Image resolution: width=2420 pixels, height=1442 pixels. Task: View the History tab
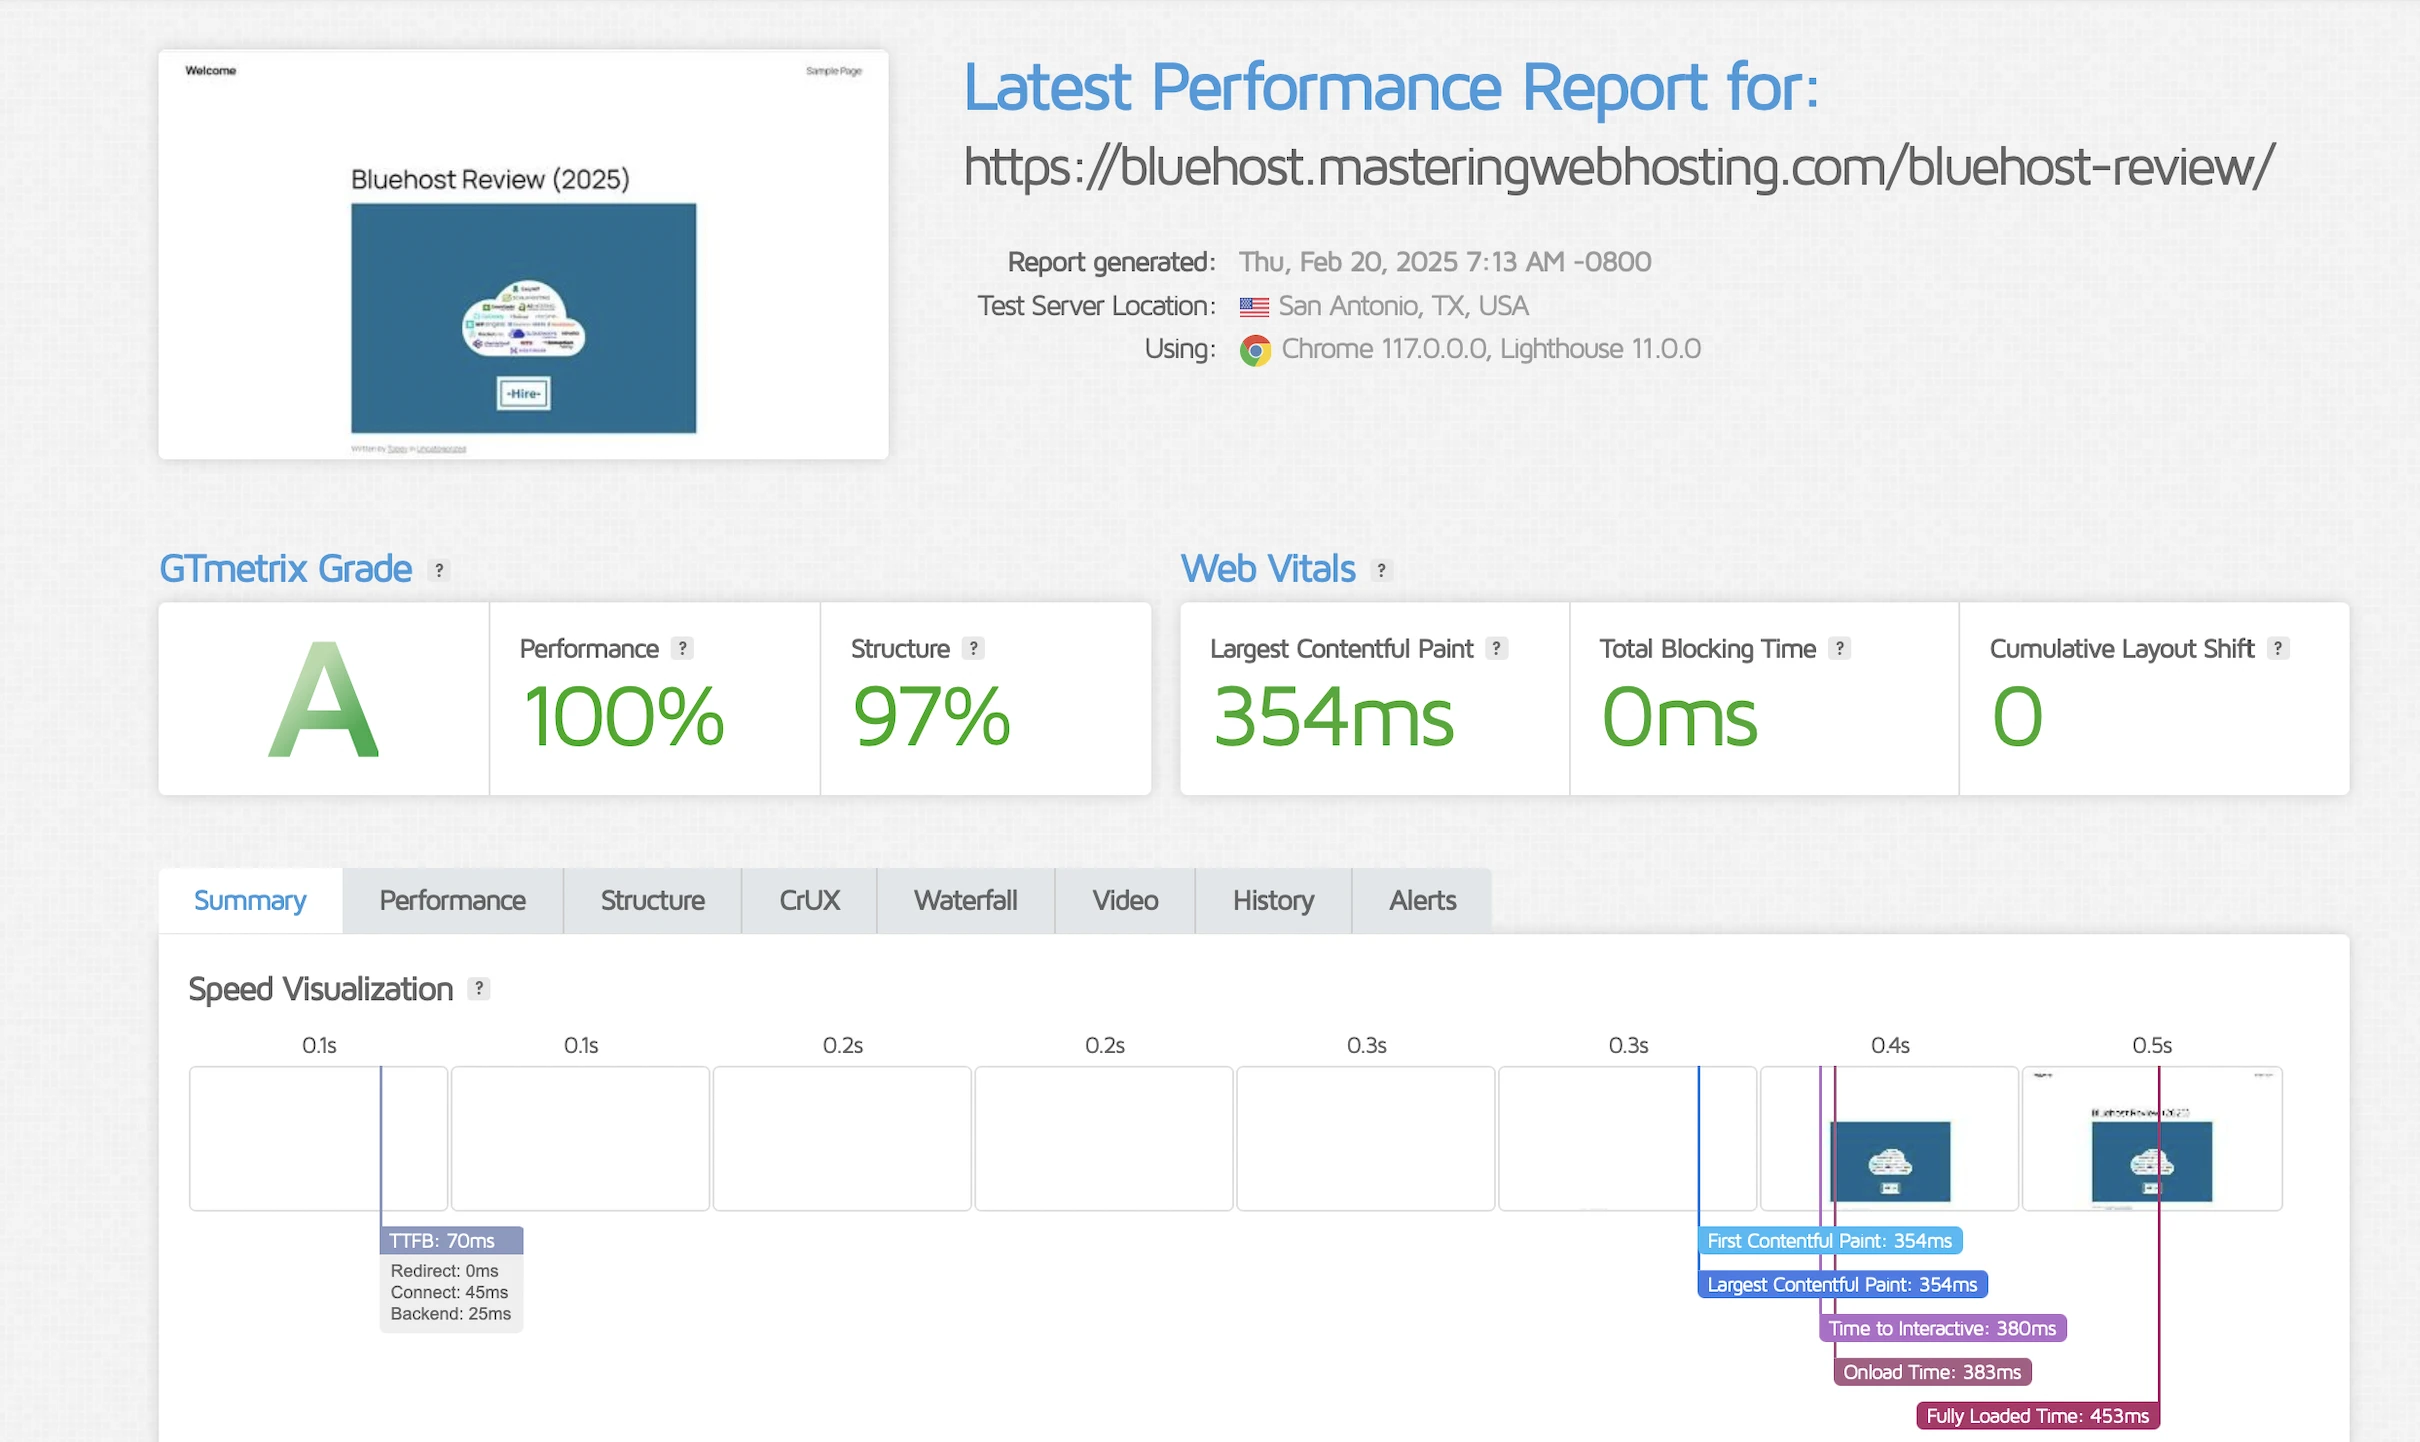point(1272,900)
